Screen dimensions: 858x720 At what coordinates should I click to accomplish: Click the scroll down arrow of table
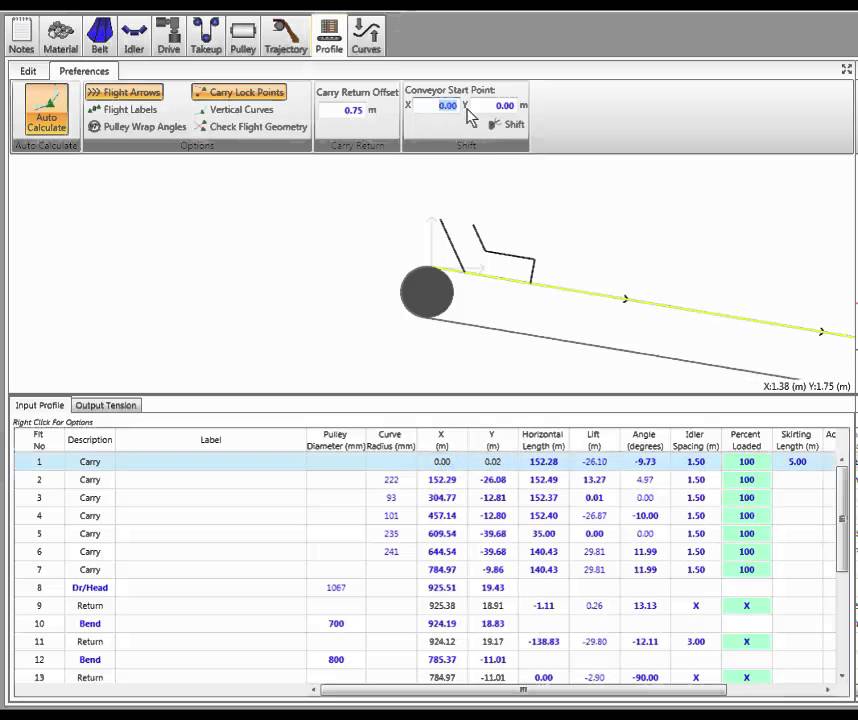[842, 677]
